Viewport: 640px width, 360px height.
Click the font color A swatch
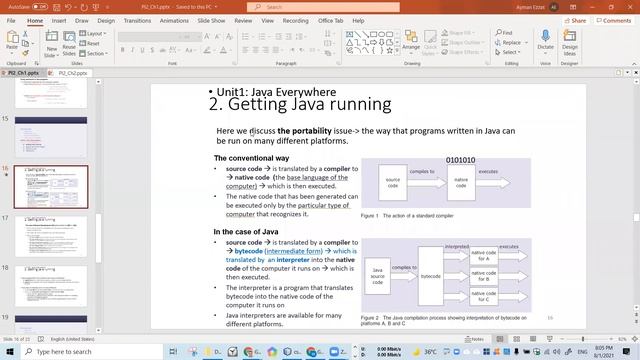coord(223,50)
